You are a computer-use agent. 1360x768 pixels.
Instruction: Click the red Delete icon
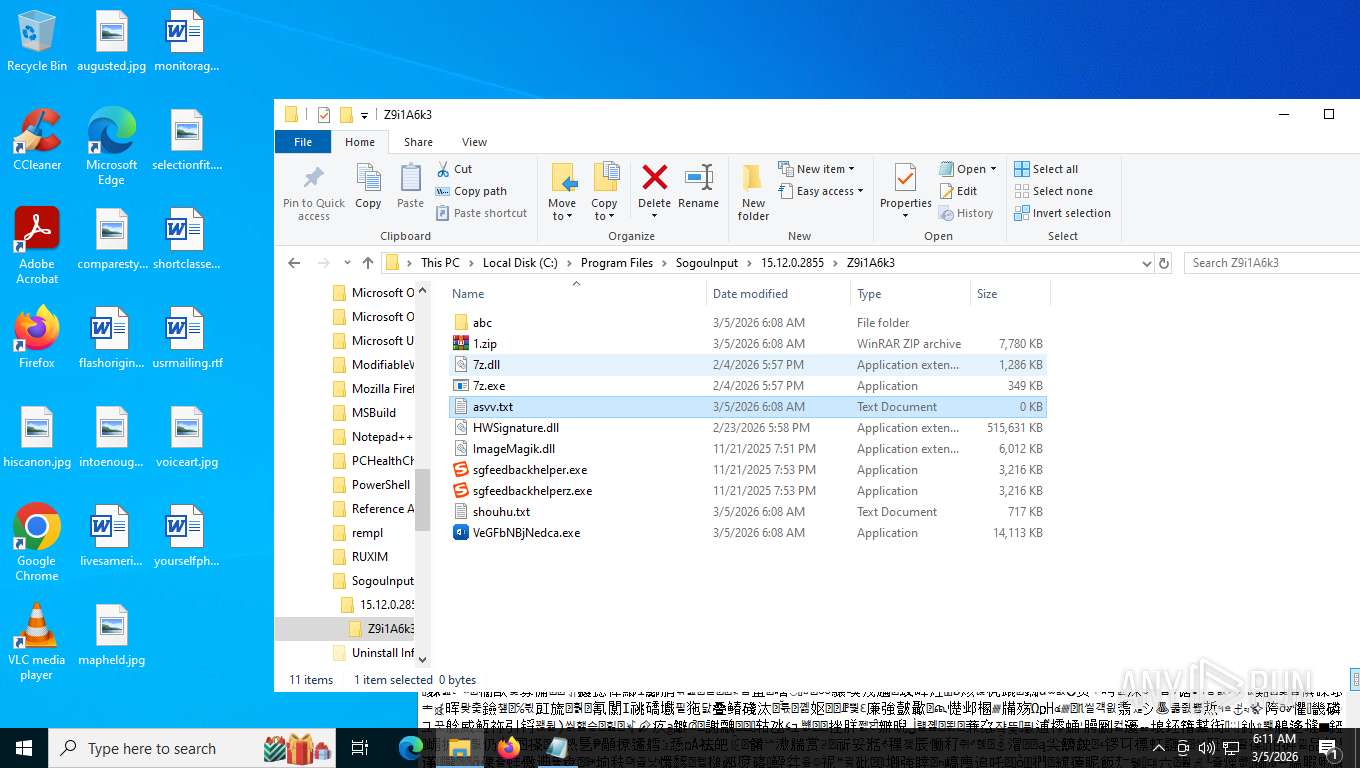coord(655,177)
